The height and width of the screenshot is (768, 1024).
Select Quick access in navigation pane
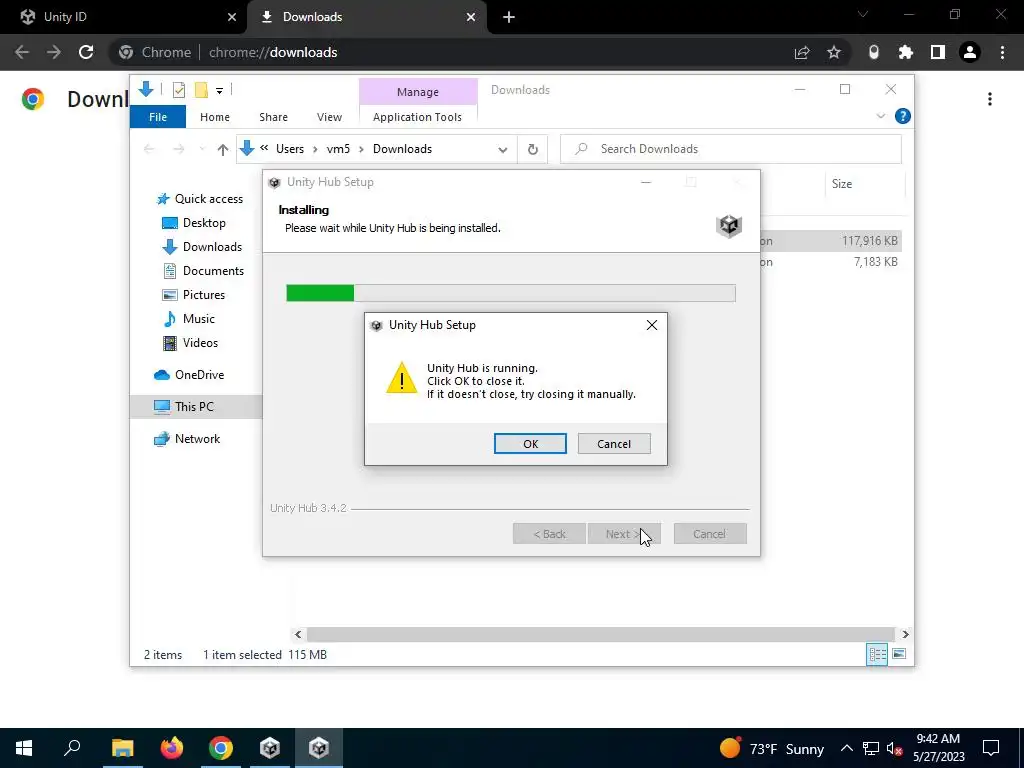199,199
